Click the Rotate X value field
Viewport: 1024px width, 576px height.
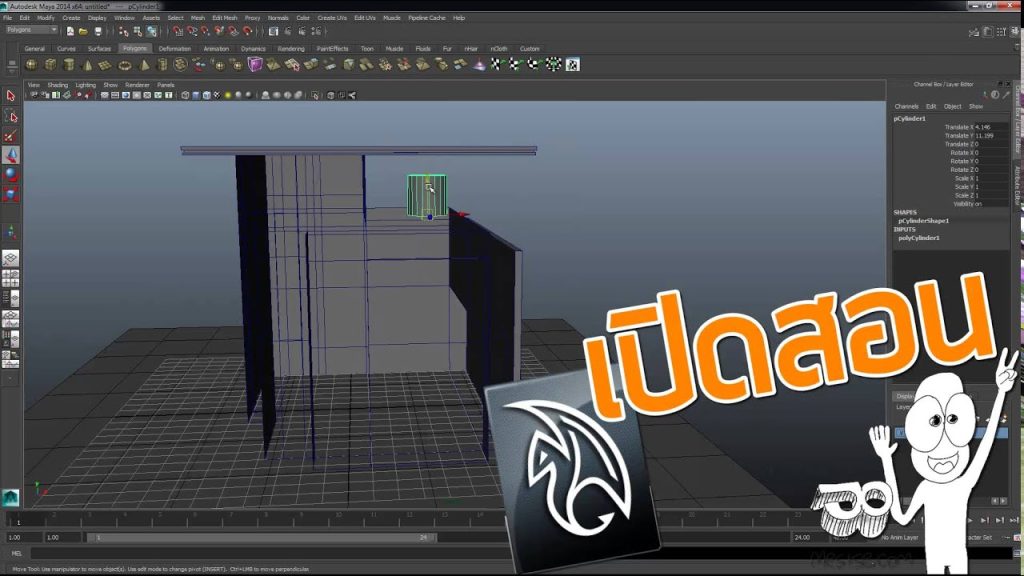(990, 153)
